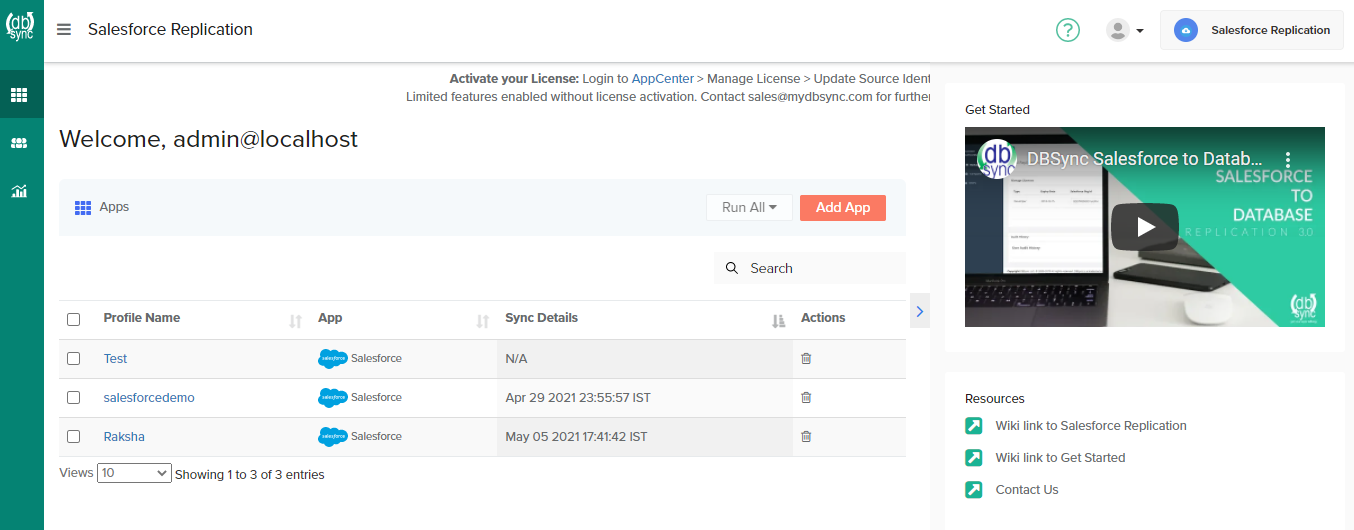Sort table by Sync Details column
This screenshot has width=1354, height=530.
pyautogui.click(x=778, y=321)
